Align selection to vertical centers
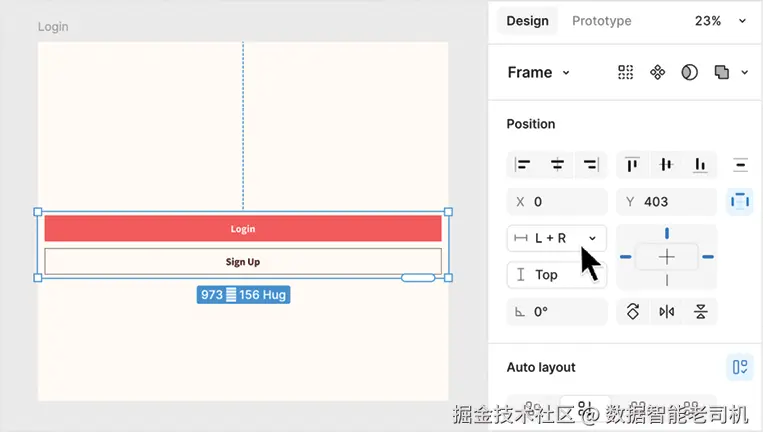The width and height of the screenshot is (763, 440). [666, 165]
